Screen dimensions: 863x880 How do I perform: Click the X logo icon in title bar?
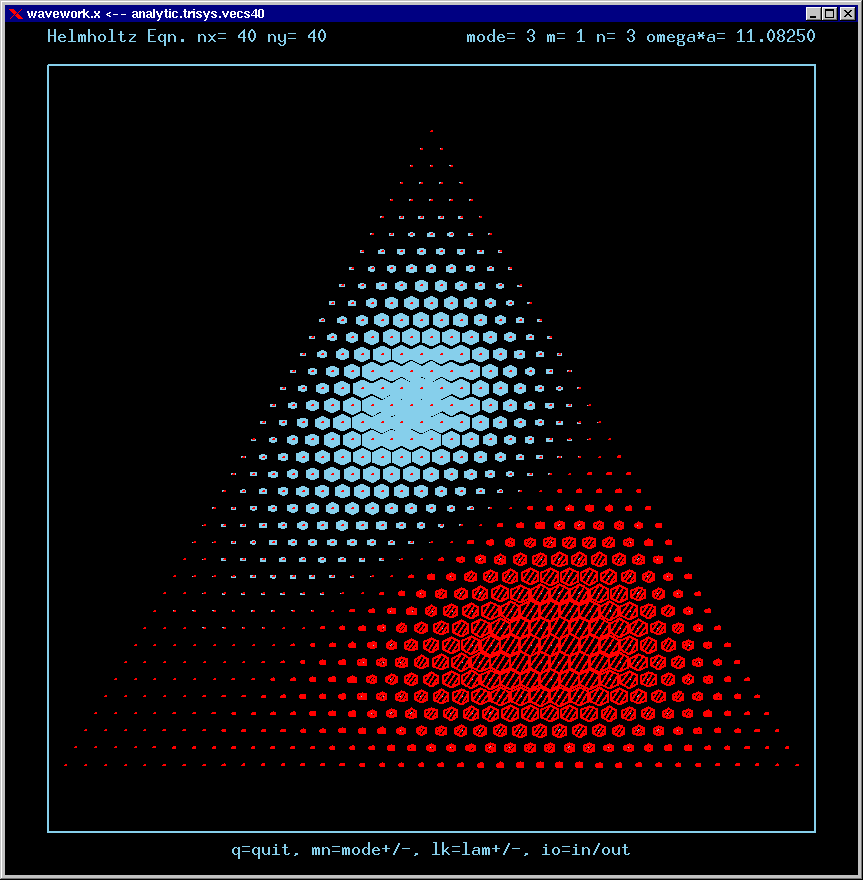coord(15,13)
